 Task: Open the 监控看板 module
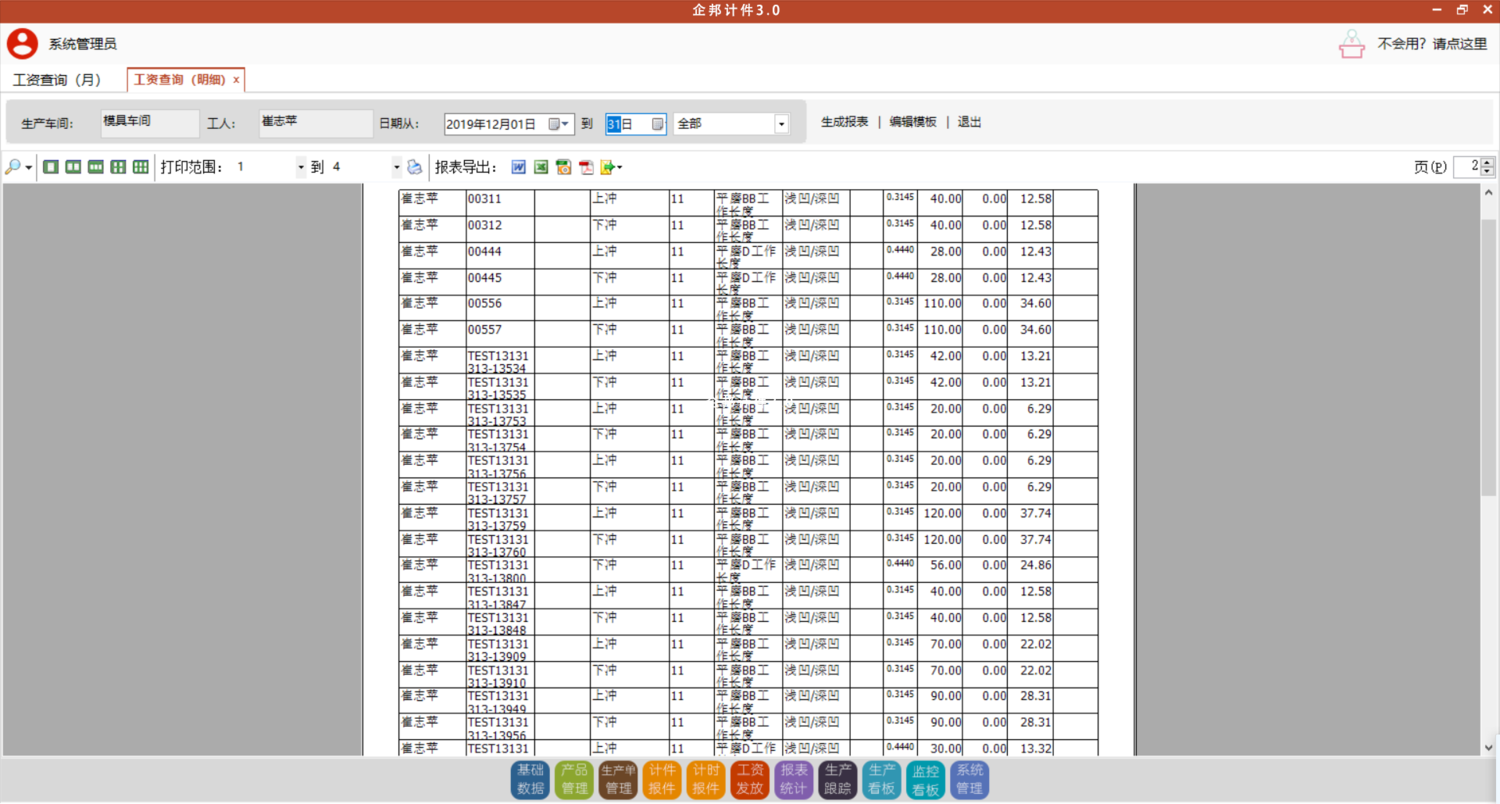tap(925, 779)
